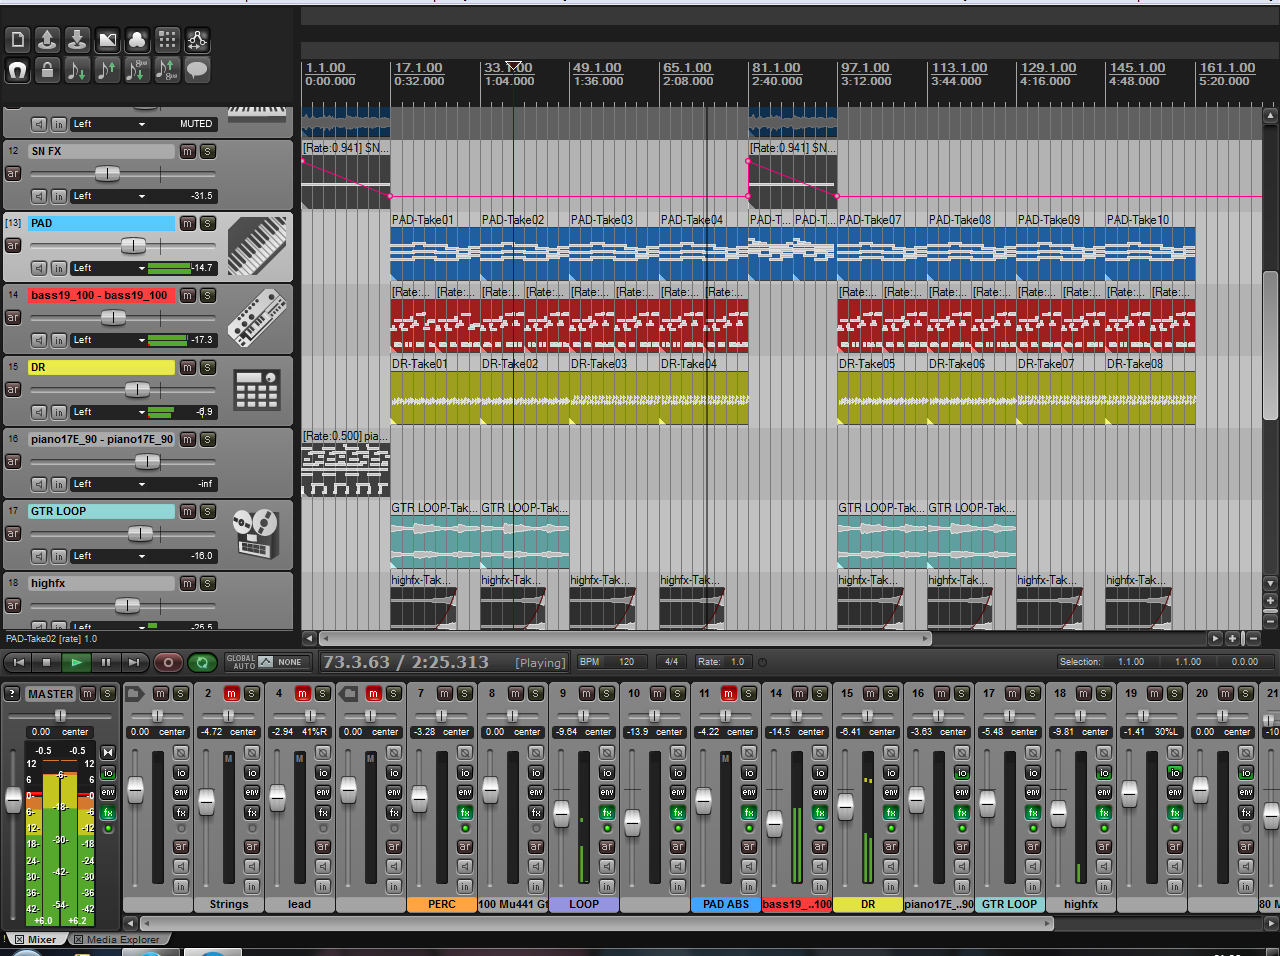Click the drum machine icon on DR track
1280x956 pixels.
(256, 391)
